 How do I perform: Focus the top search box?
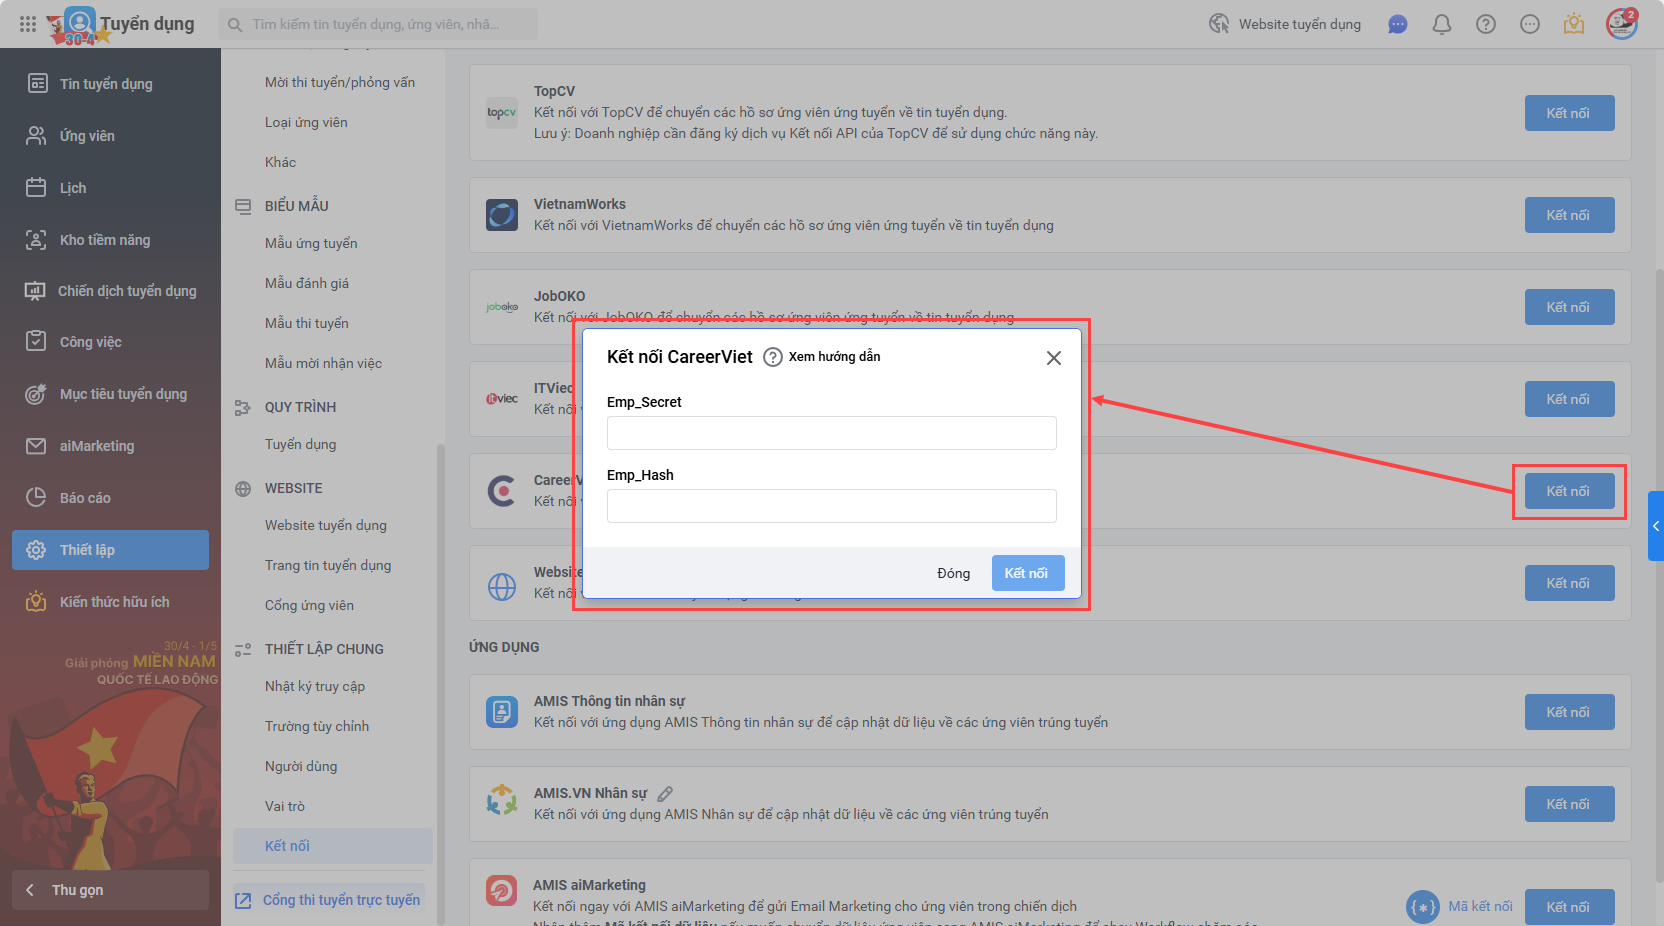pyautogui.click(x=378, y=24)
